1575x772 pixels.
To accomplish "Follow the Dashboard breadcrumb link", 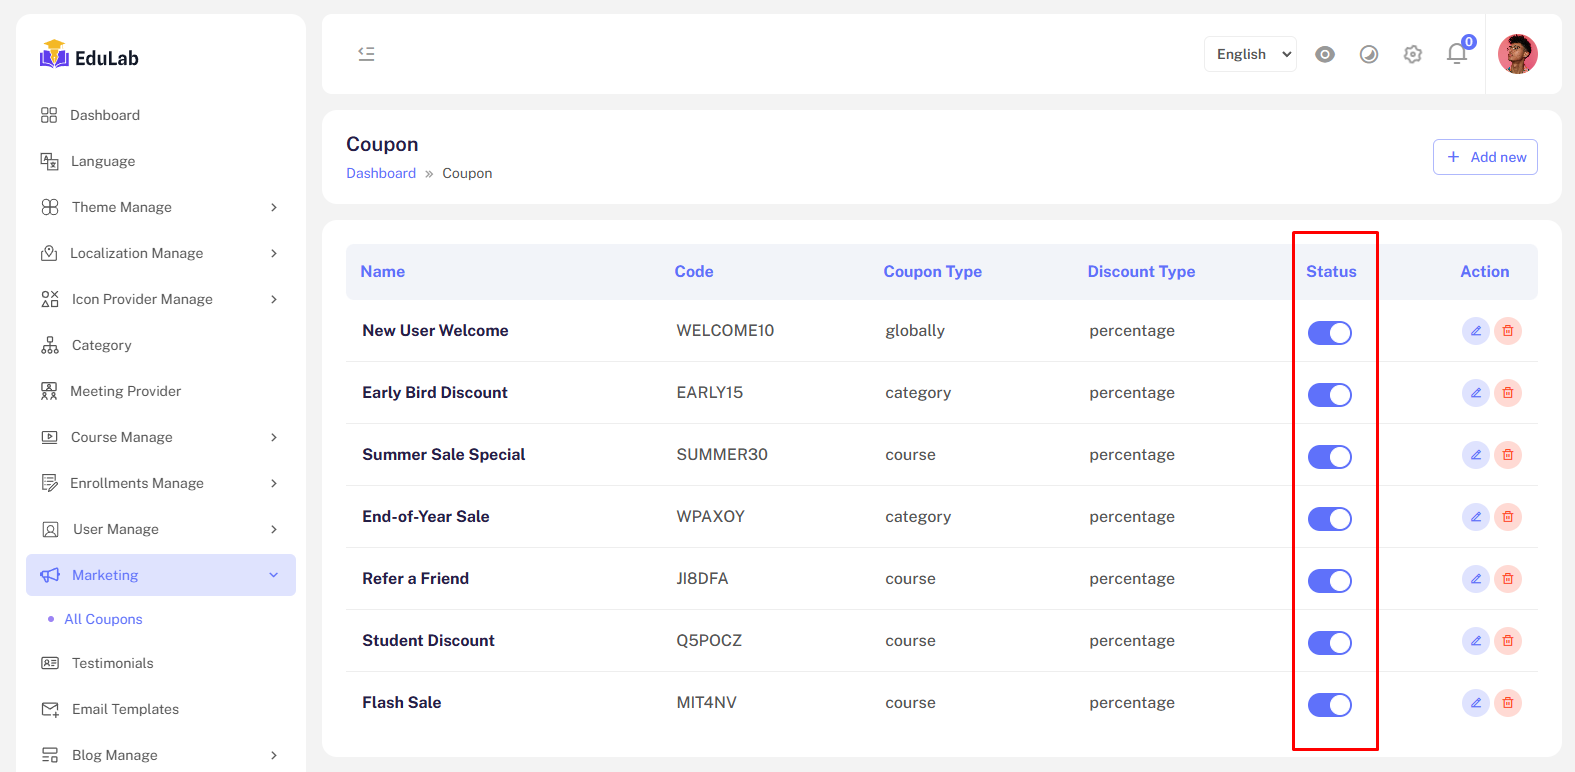I will tap(381, 173).
